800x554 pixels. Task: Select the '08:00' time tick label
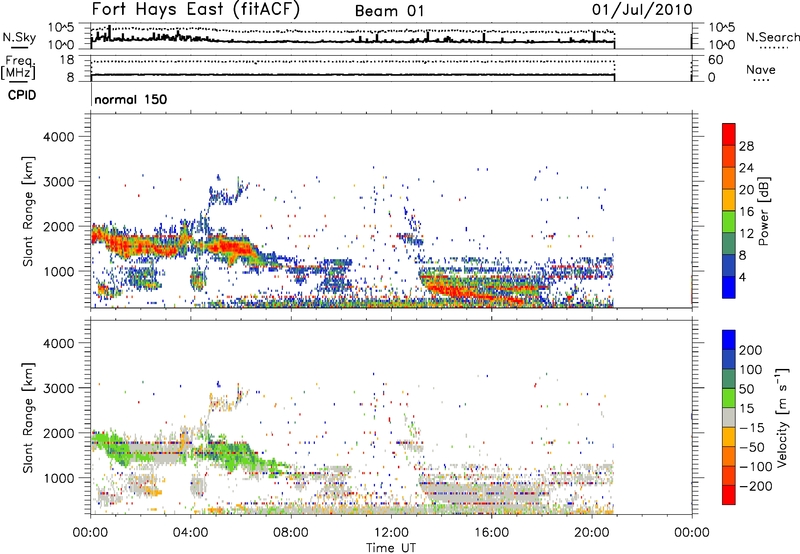[x=290, y=533]
